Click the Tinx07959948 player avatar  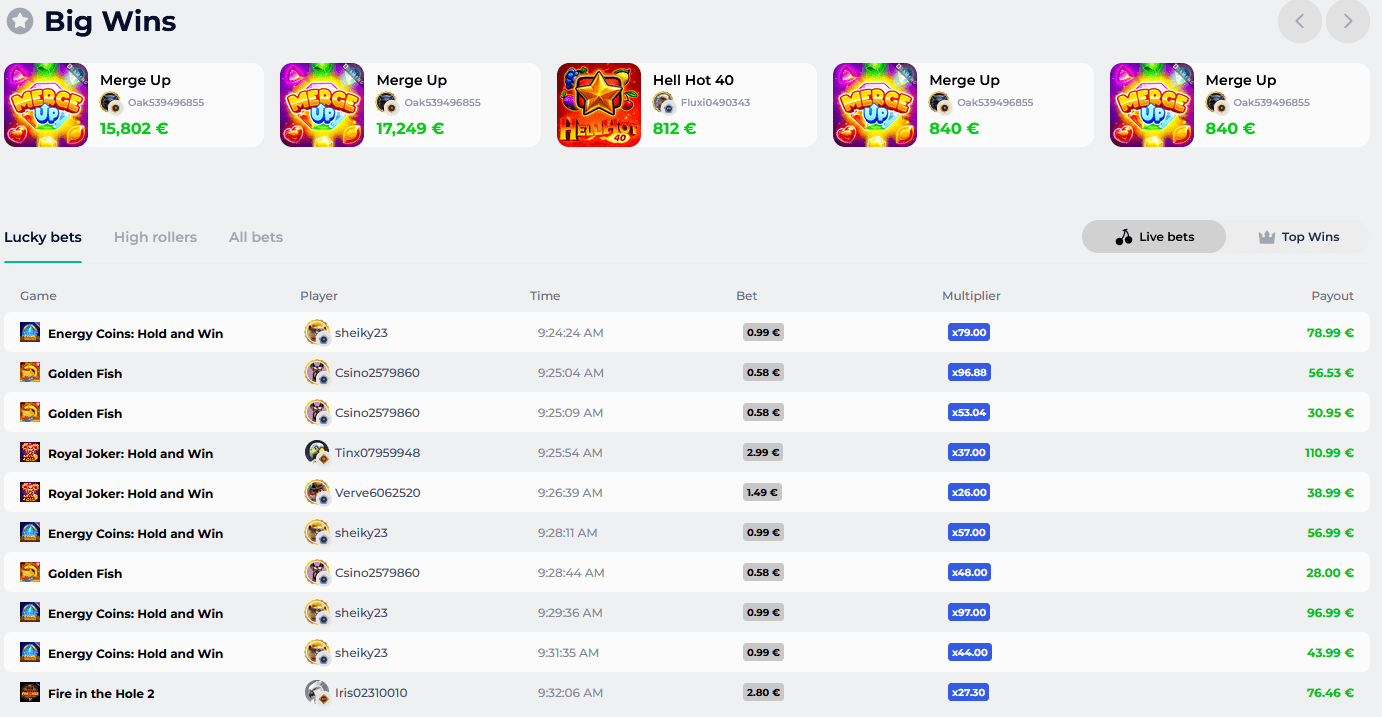[317, 453]
